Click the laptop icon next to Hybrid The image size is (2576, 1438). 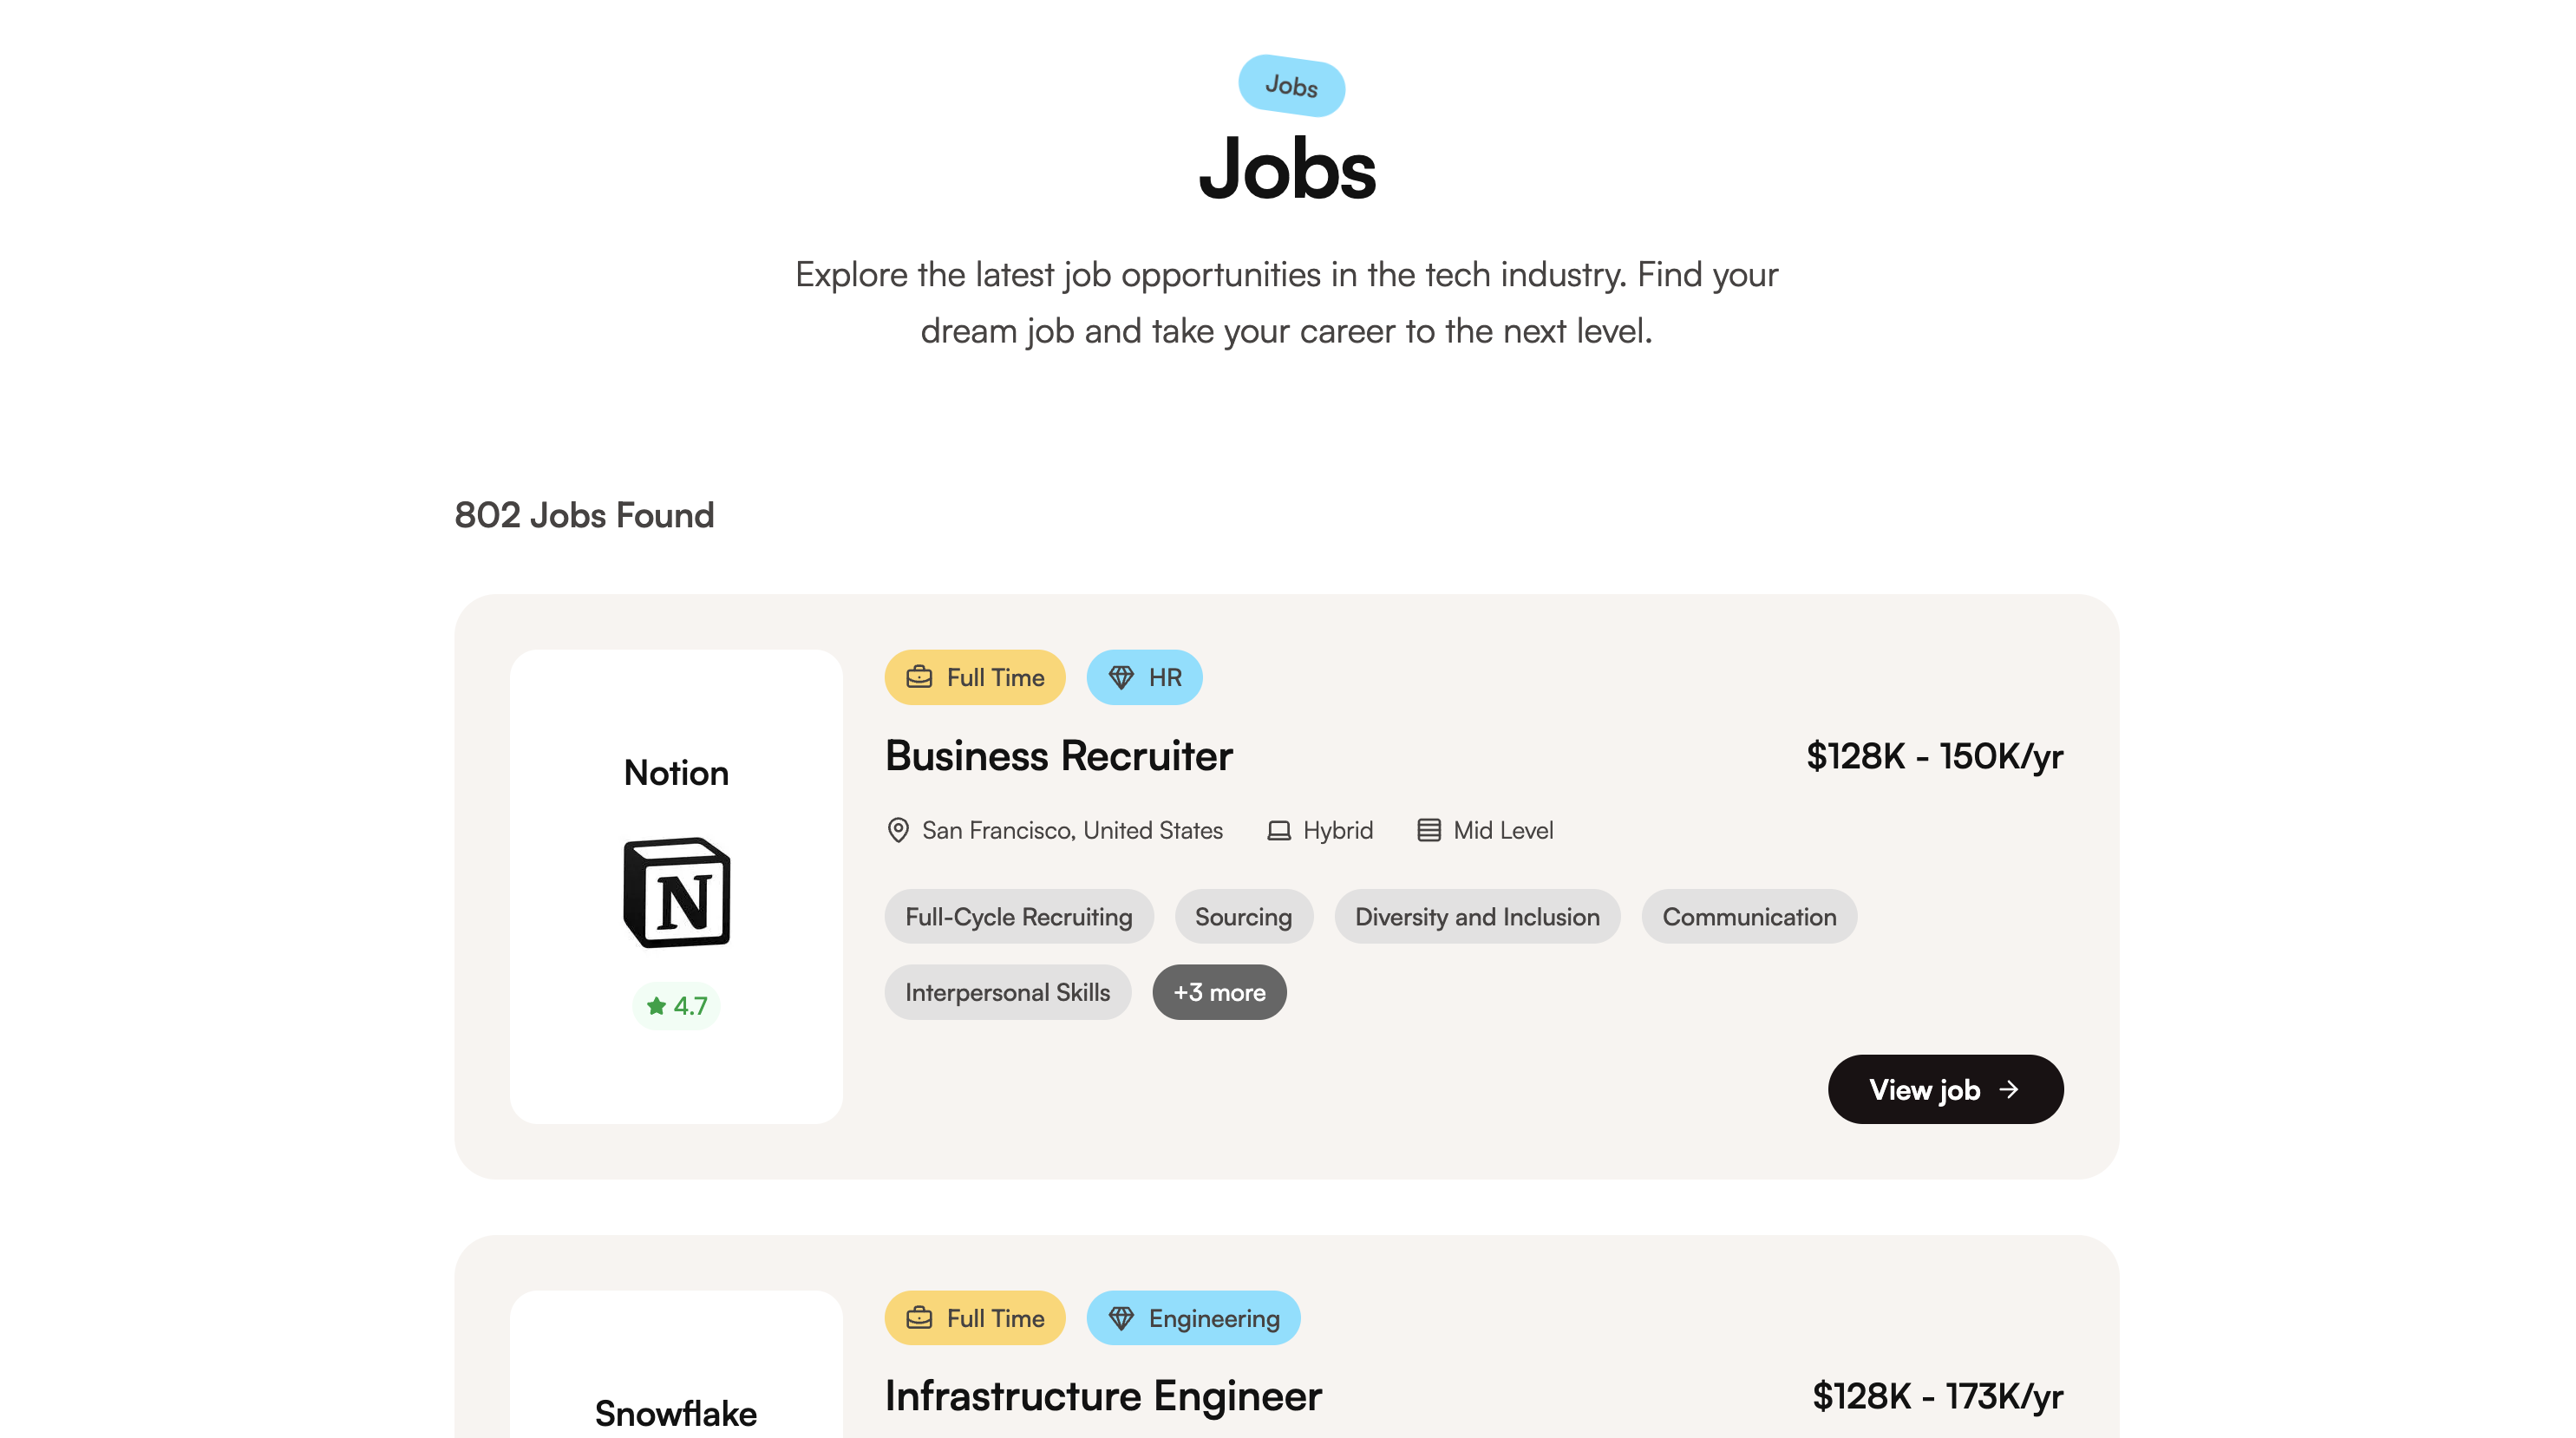pos(1278,830)
